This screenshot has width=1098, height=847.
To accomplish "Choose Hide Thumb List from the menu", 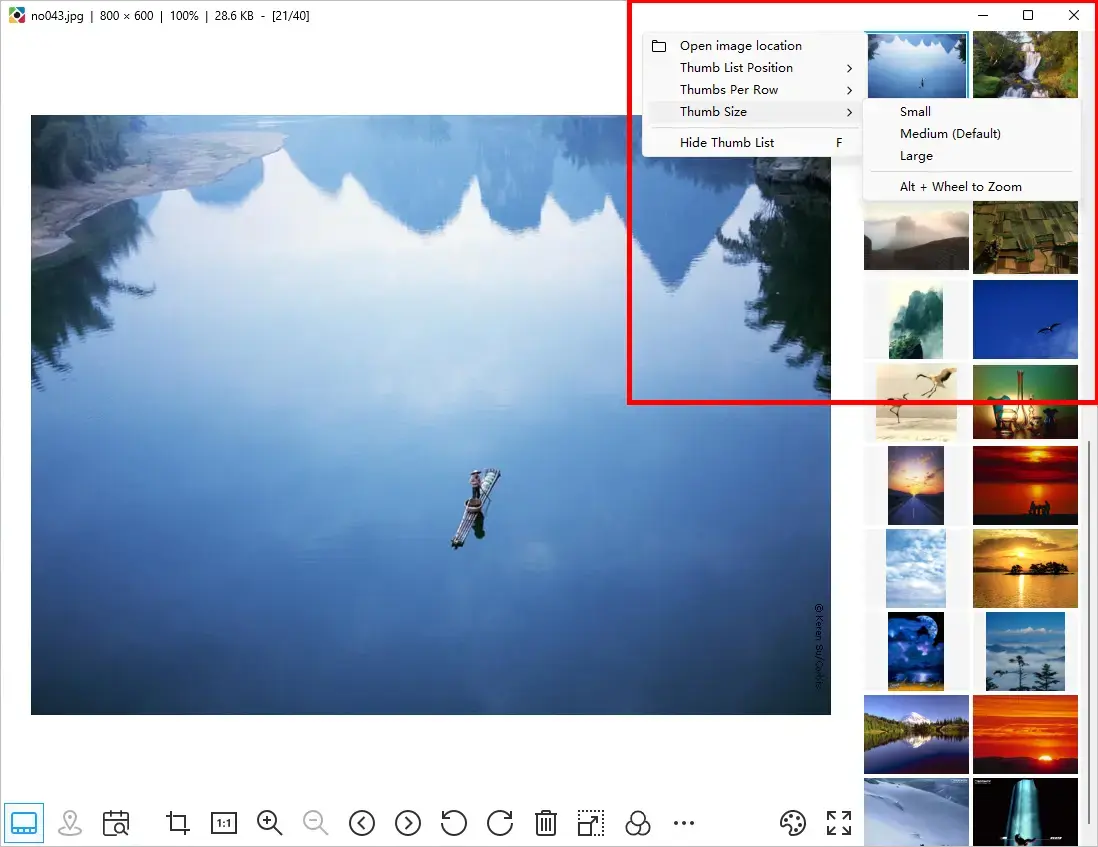I will tap(727, 142).
